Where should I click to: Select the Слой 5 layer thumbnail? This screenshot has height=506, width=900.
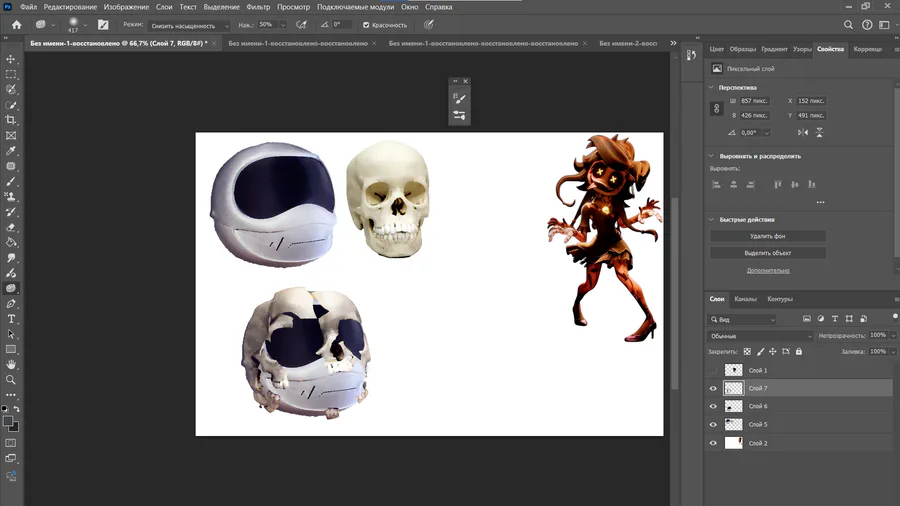[733, 425]
